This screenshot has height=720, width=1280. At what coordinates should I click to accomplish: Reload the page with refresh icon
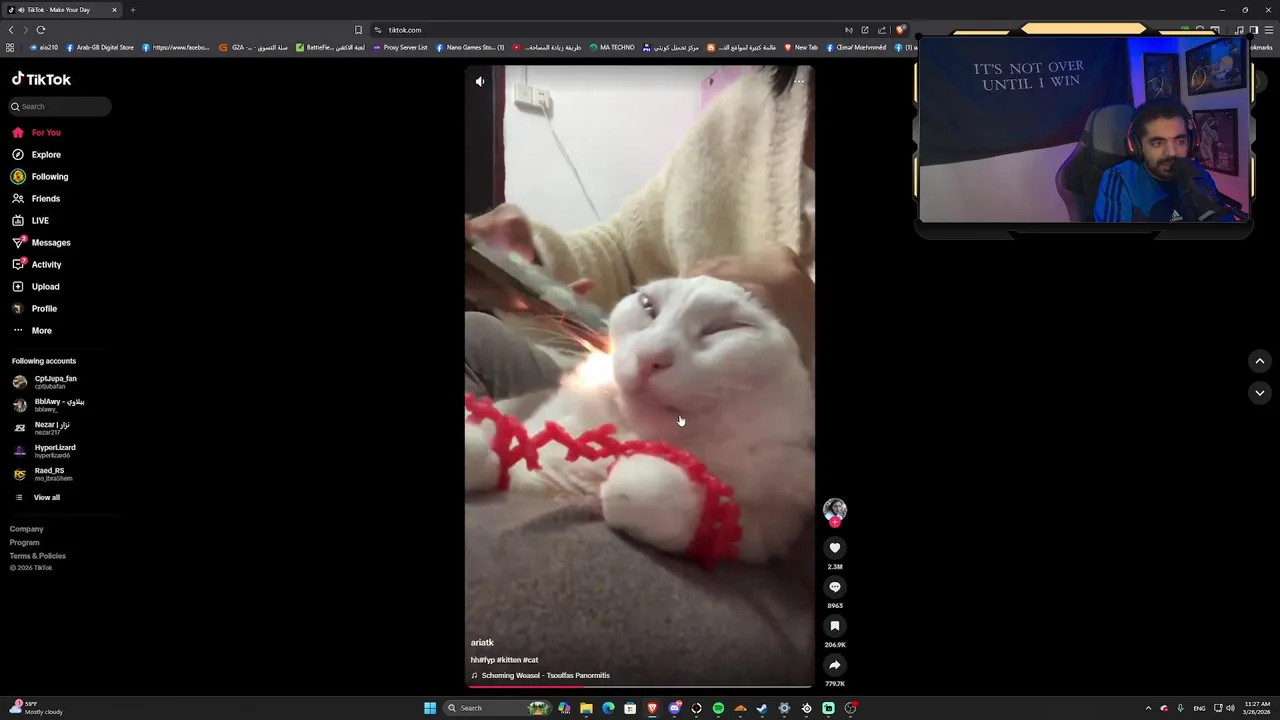coord(40,30)
